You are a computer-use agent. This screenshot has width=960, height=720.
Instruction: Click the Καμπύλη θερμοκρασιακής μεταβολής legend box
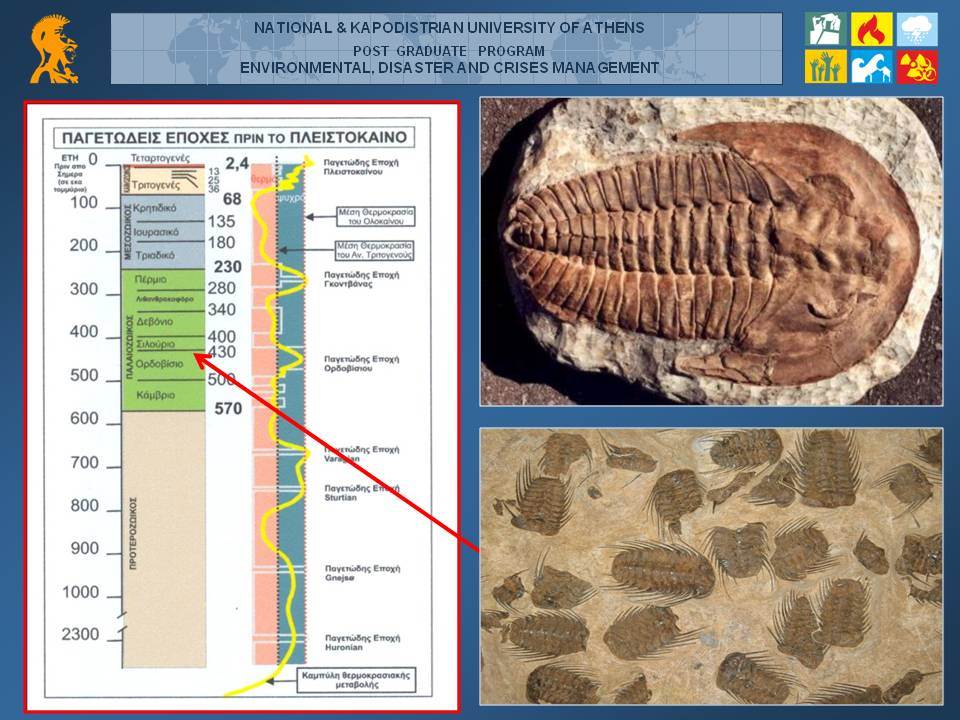(356, 680)
